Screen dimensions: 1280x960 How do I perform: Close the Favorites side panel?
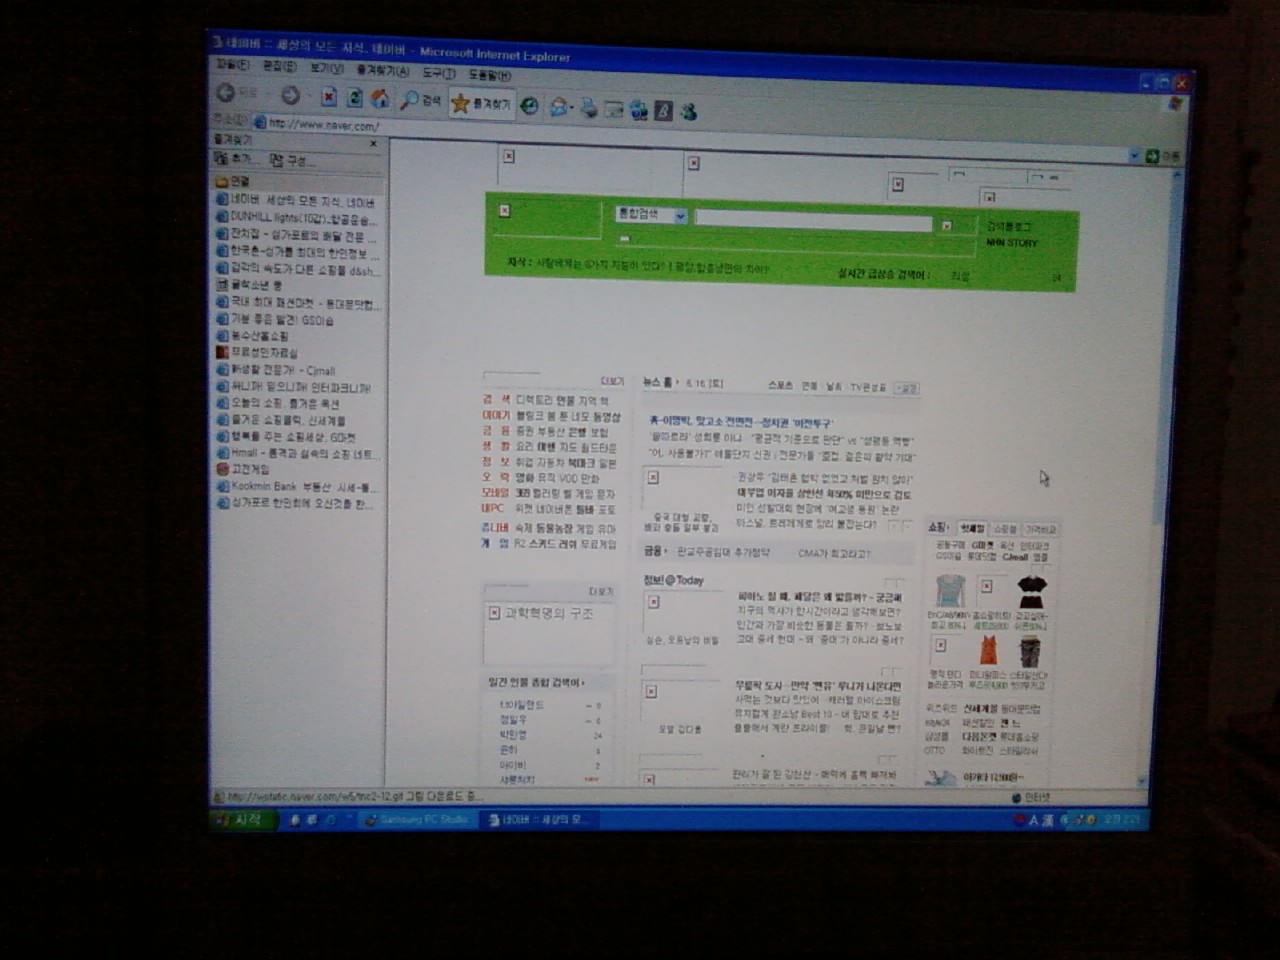pyautogui.click(x=373, y=144)
